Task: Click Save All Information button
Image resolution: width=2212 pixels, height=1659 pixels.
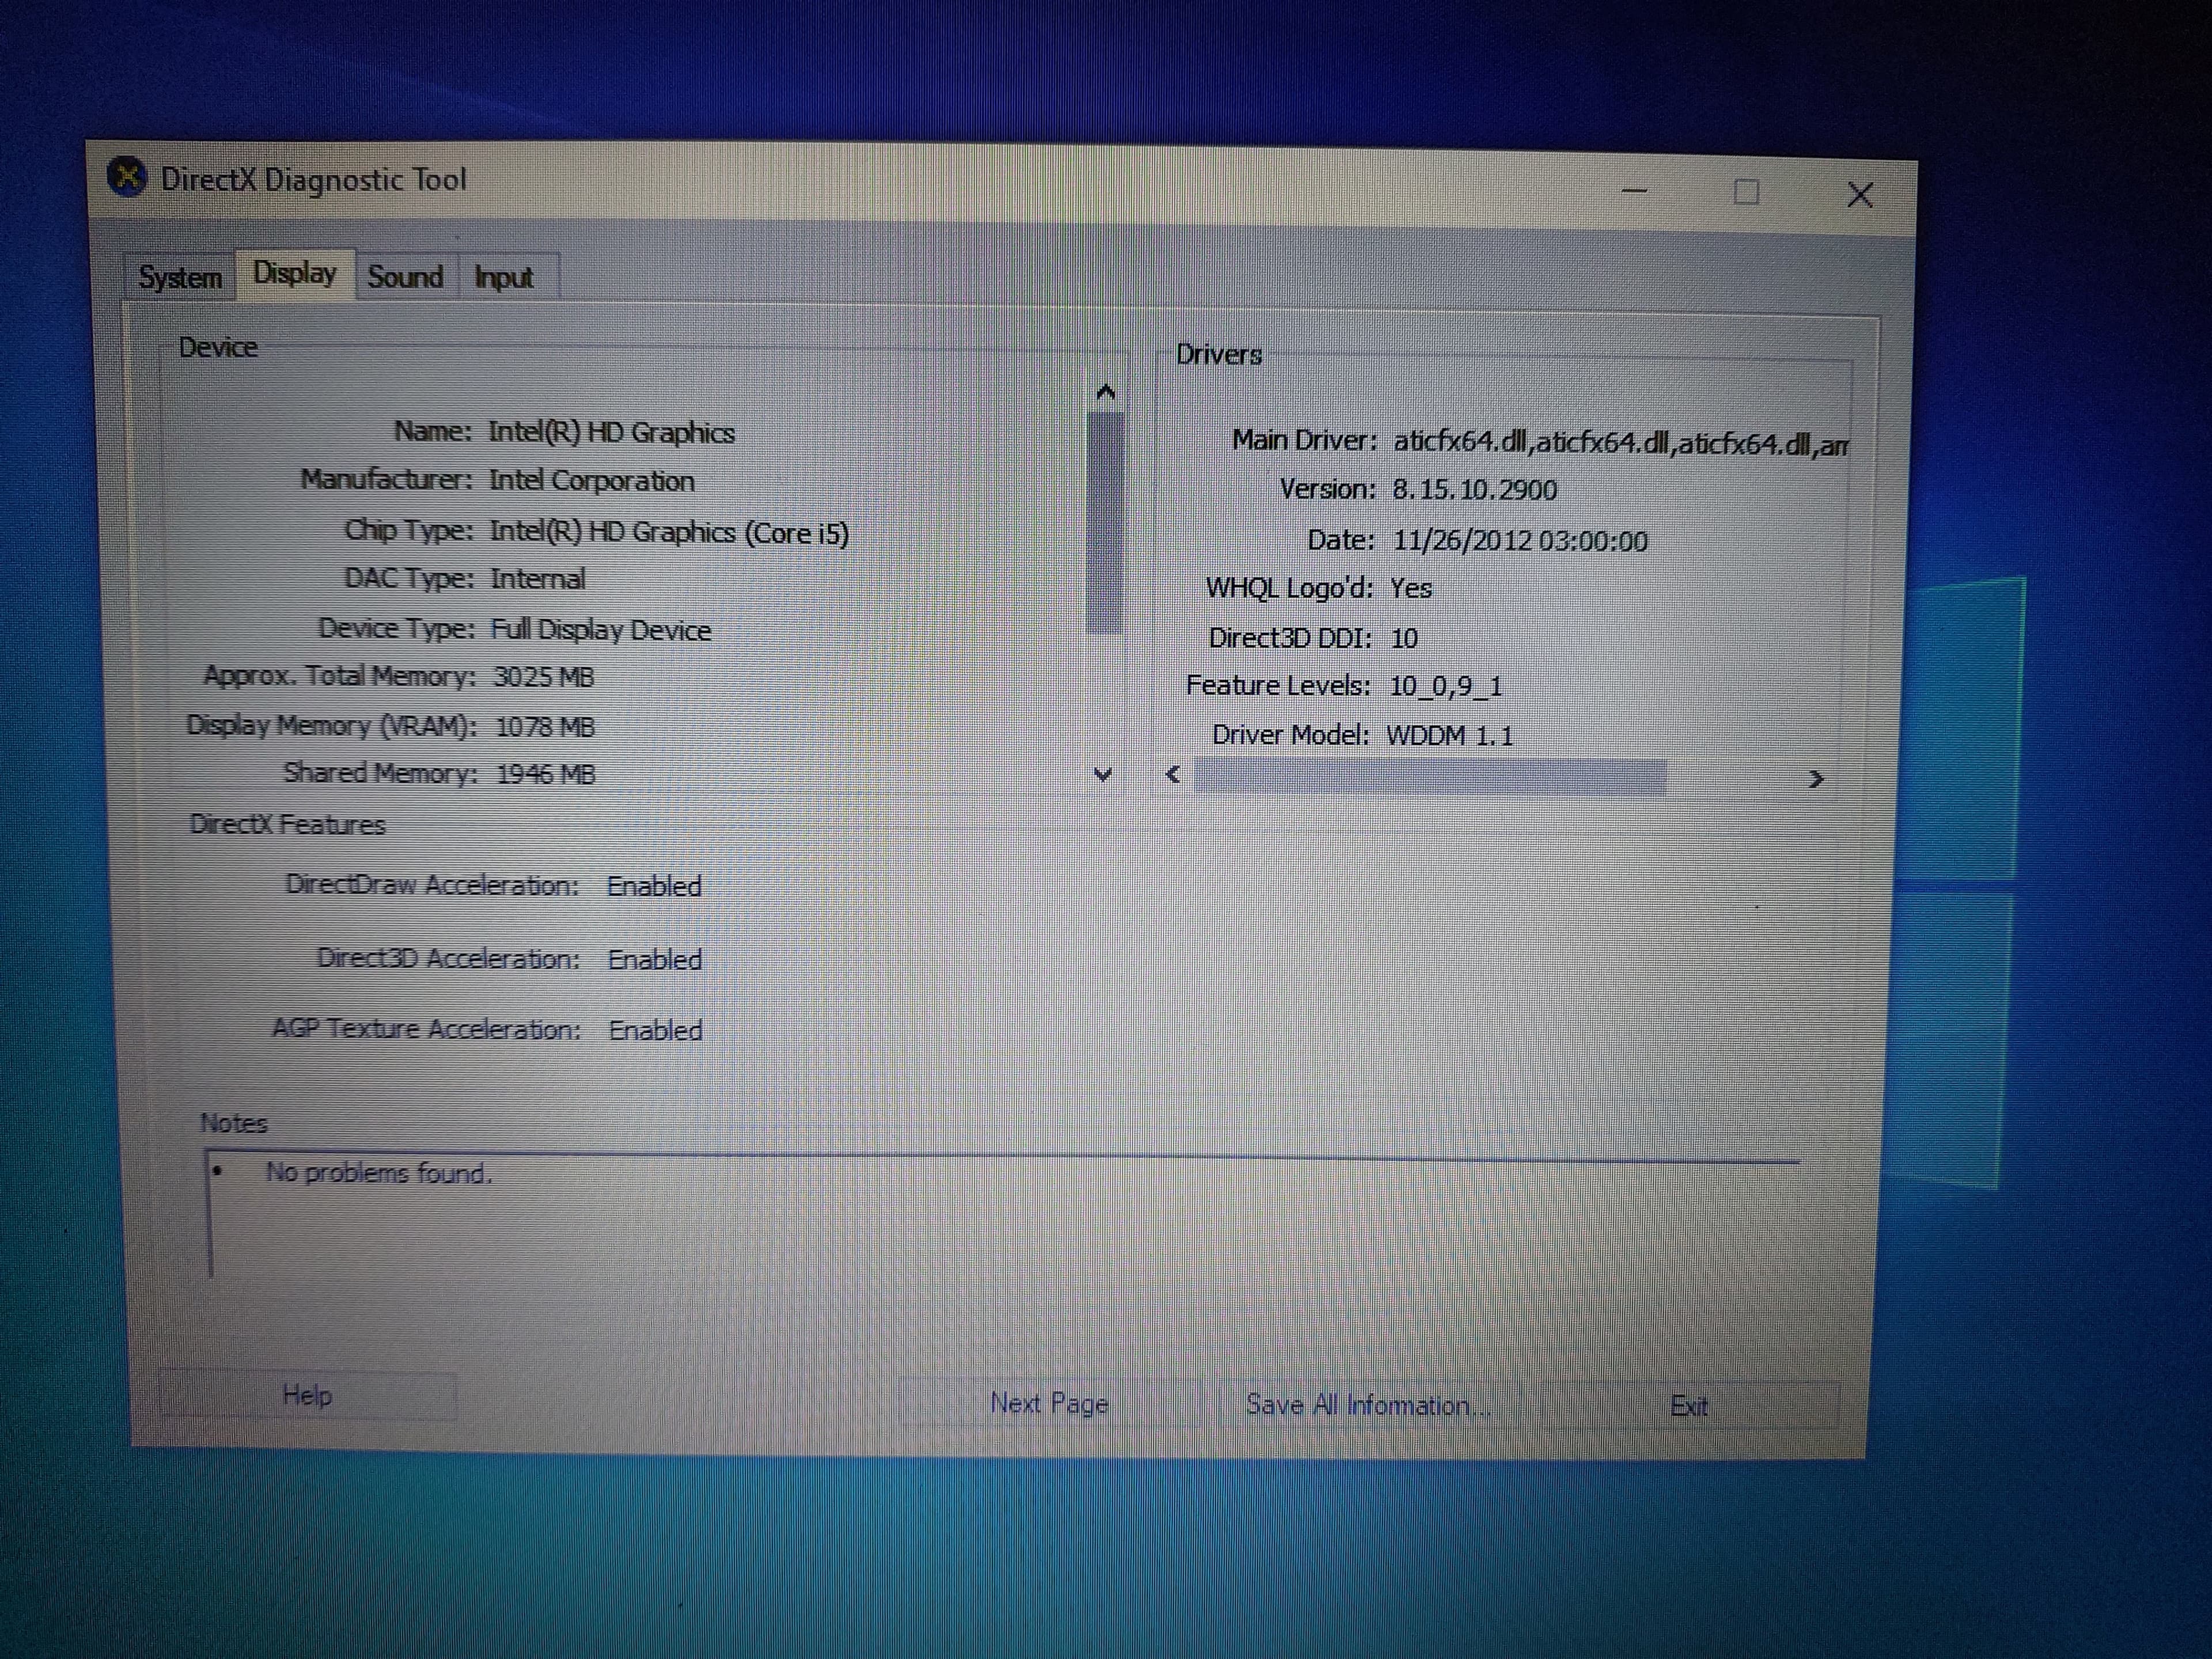Action: (1367, 1405)
